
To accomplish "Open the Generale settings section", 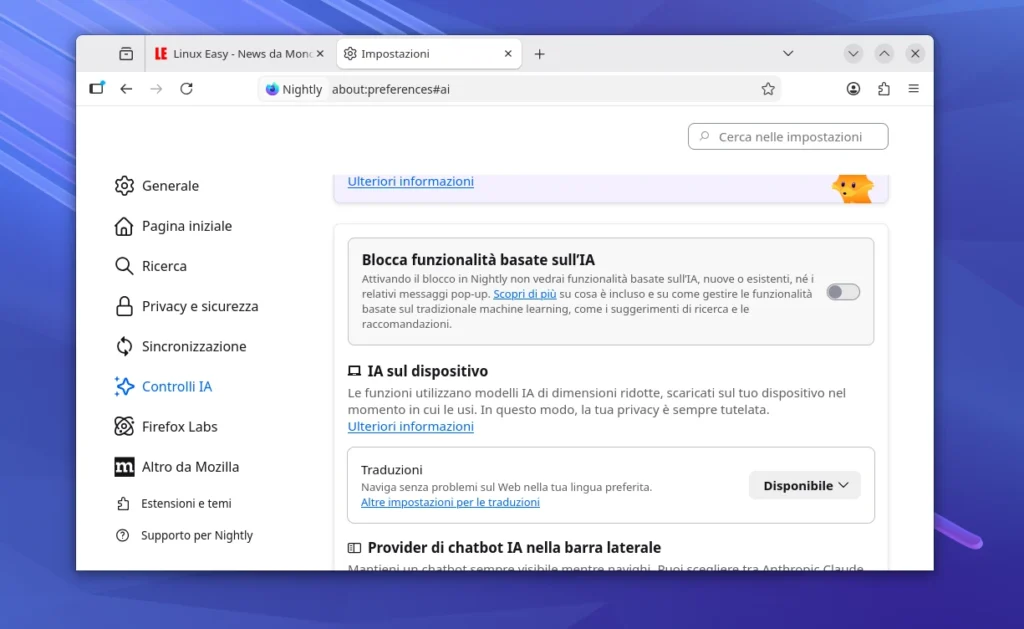I will tap(168, 185).
